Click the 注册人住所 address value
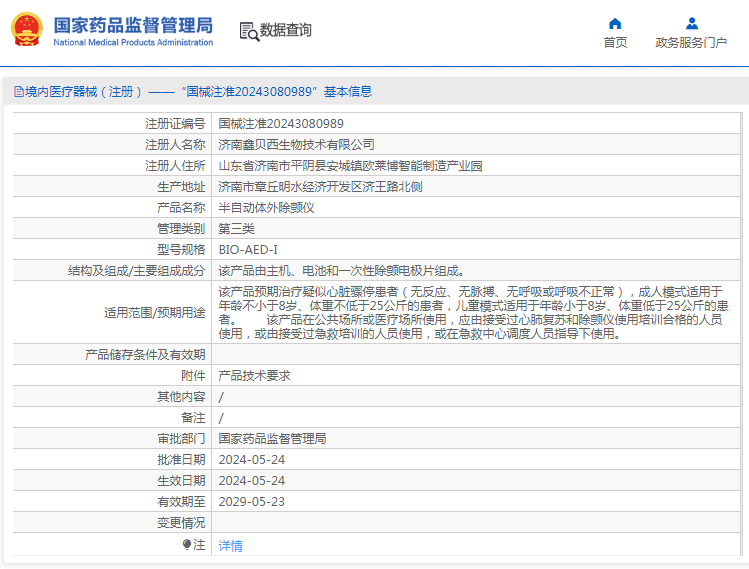Viewport: 749px width, 569px height. pos(350,166)
